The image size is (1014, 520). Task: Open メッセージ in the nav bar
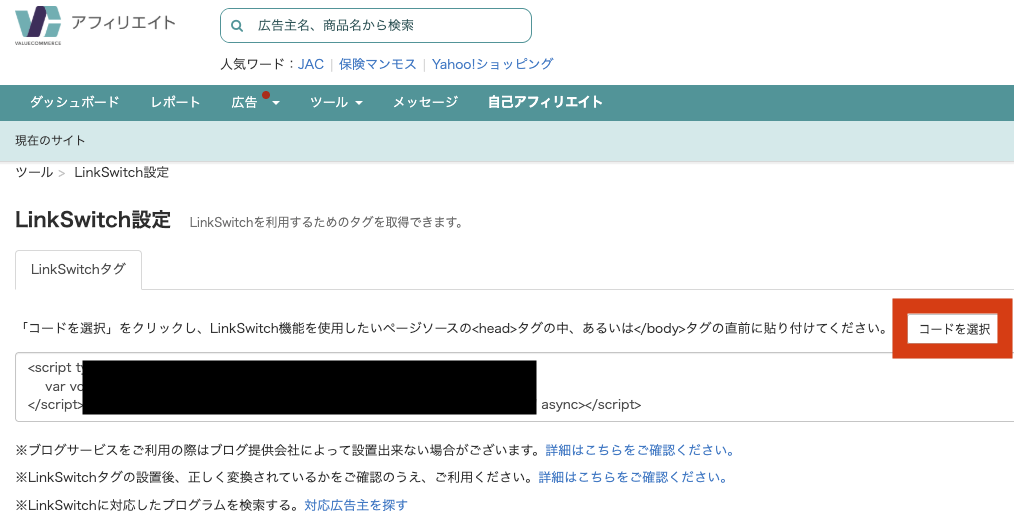tap(426, 102)
